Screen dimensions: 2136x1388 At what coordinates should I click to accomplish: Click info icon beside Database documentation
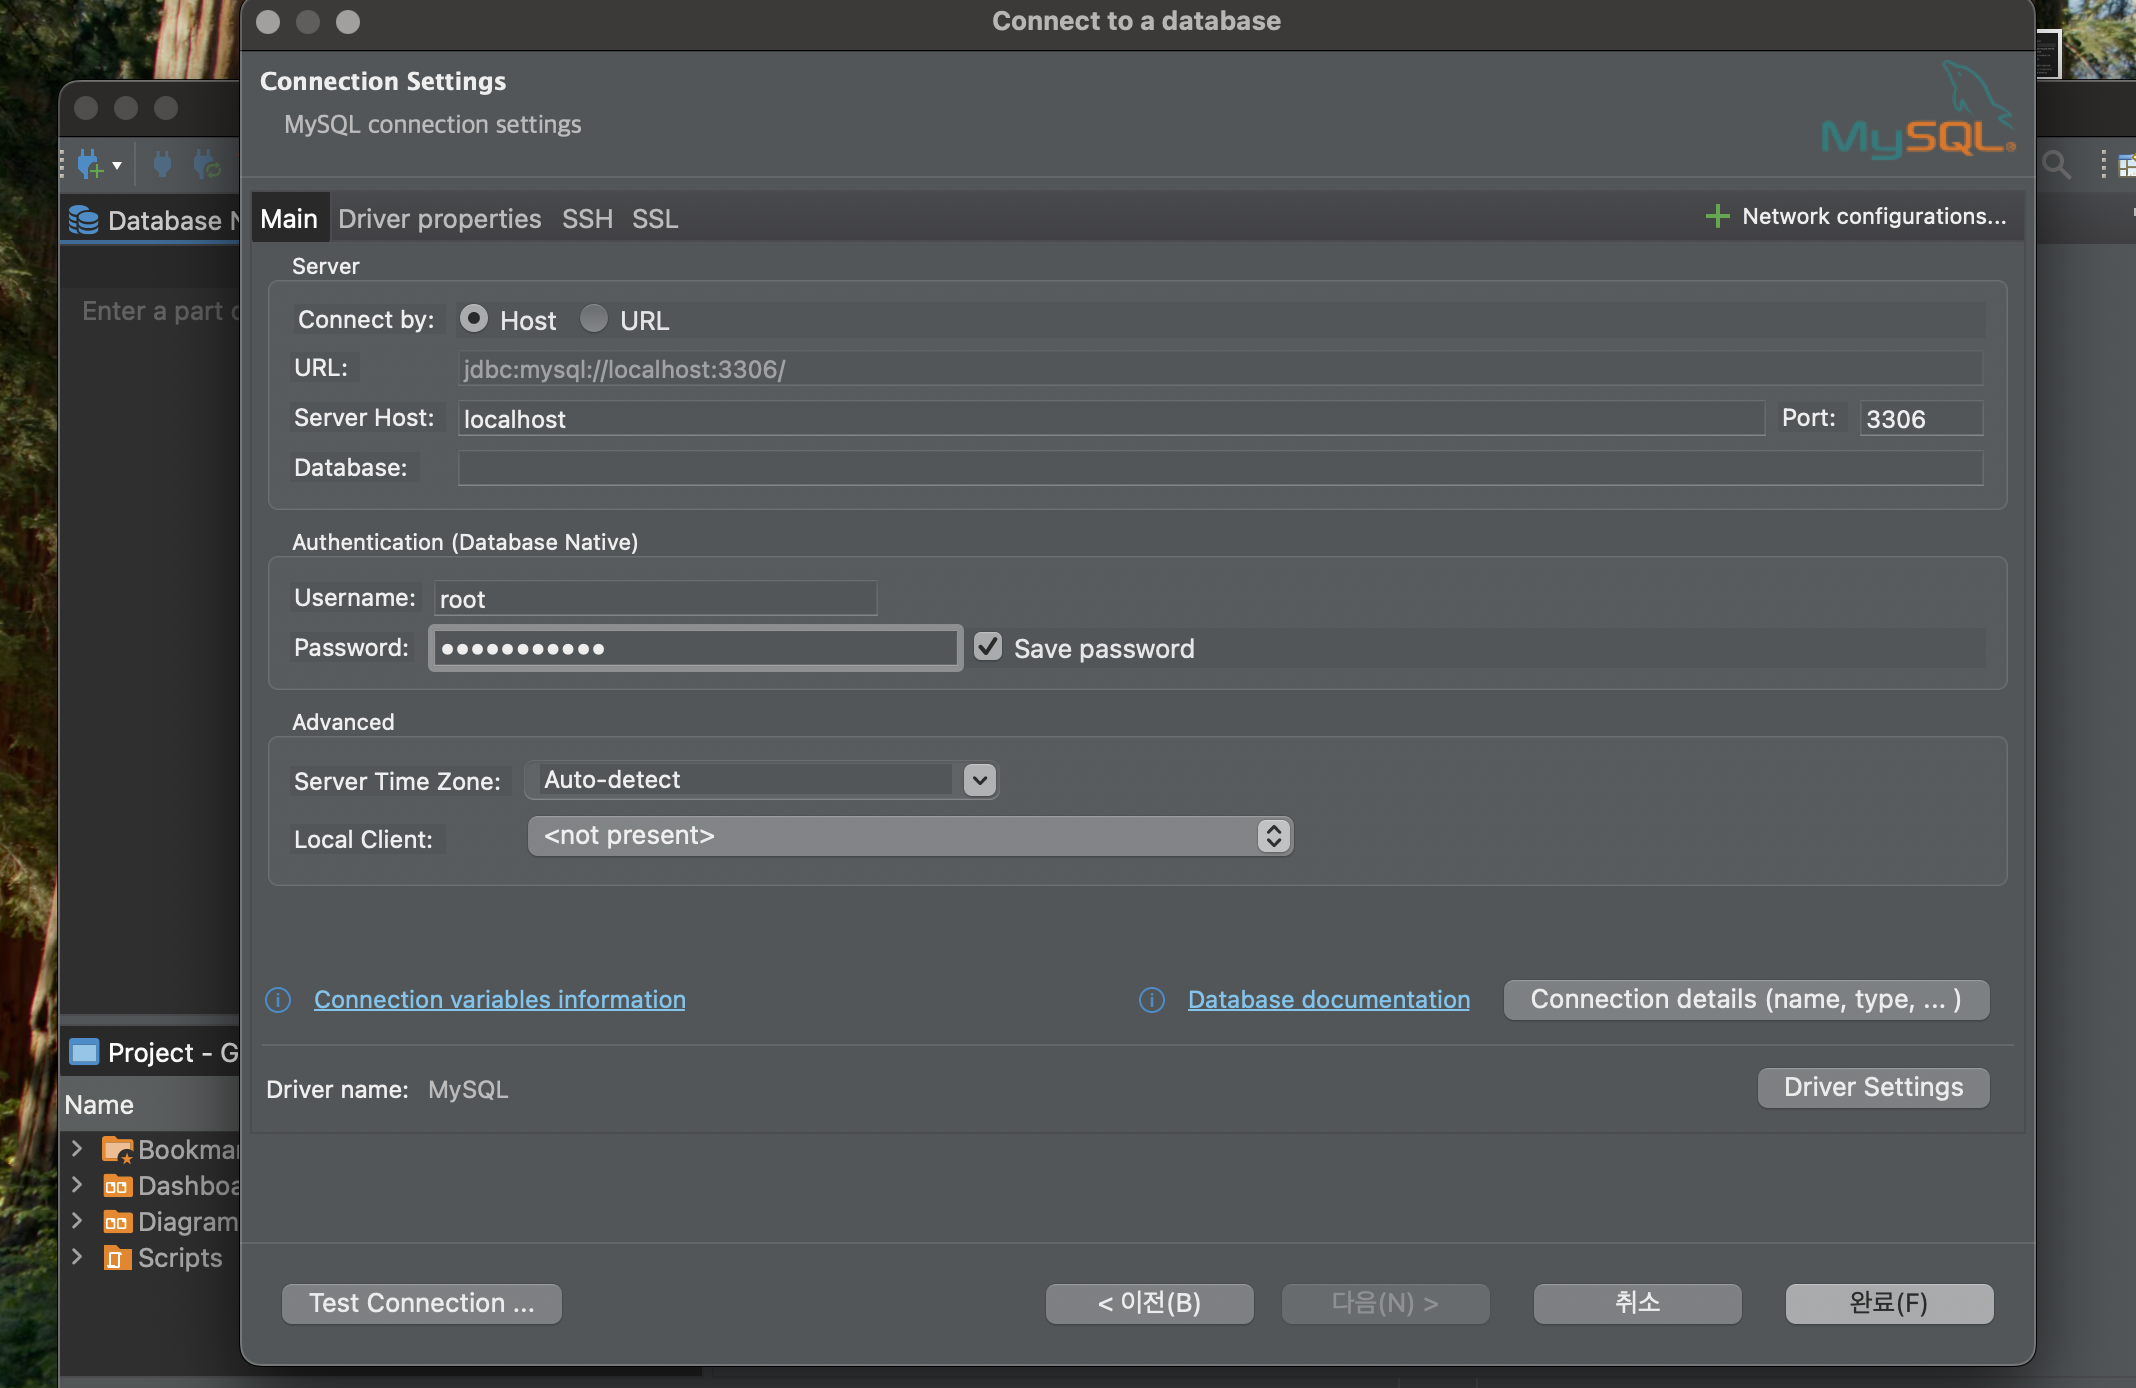click(1152, 1000)
